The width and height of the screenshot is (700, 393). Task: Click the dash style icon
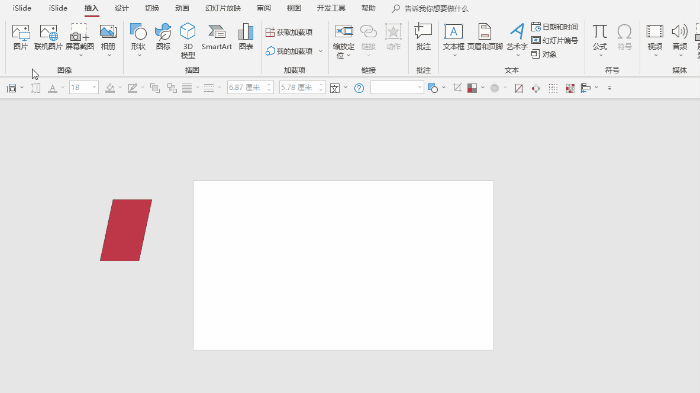click(x=208, y=88)
